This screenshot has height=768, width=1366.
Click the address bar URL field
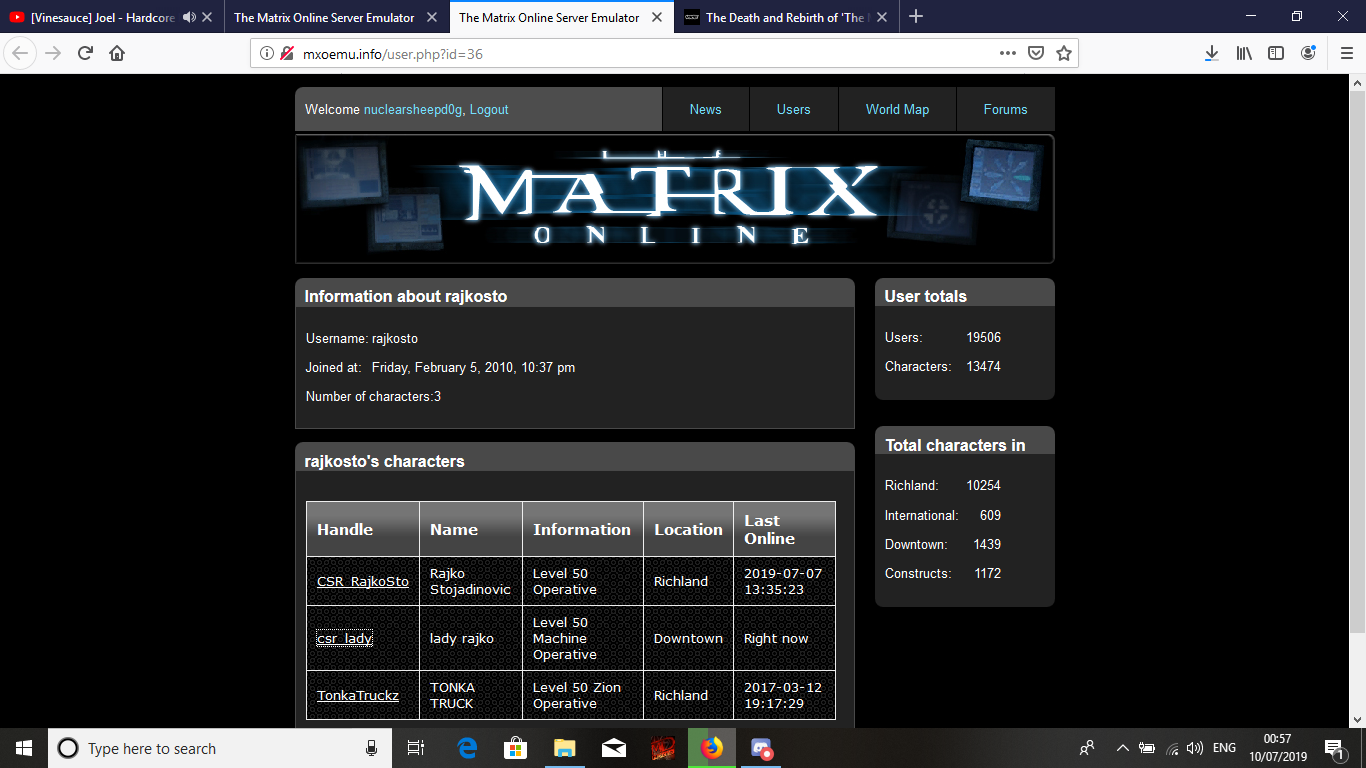pos(640,53)
